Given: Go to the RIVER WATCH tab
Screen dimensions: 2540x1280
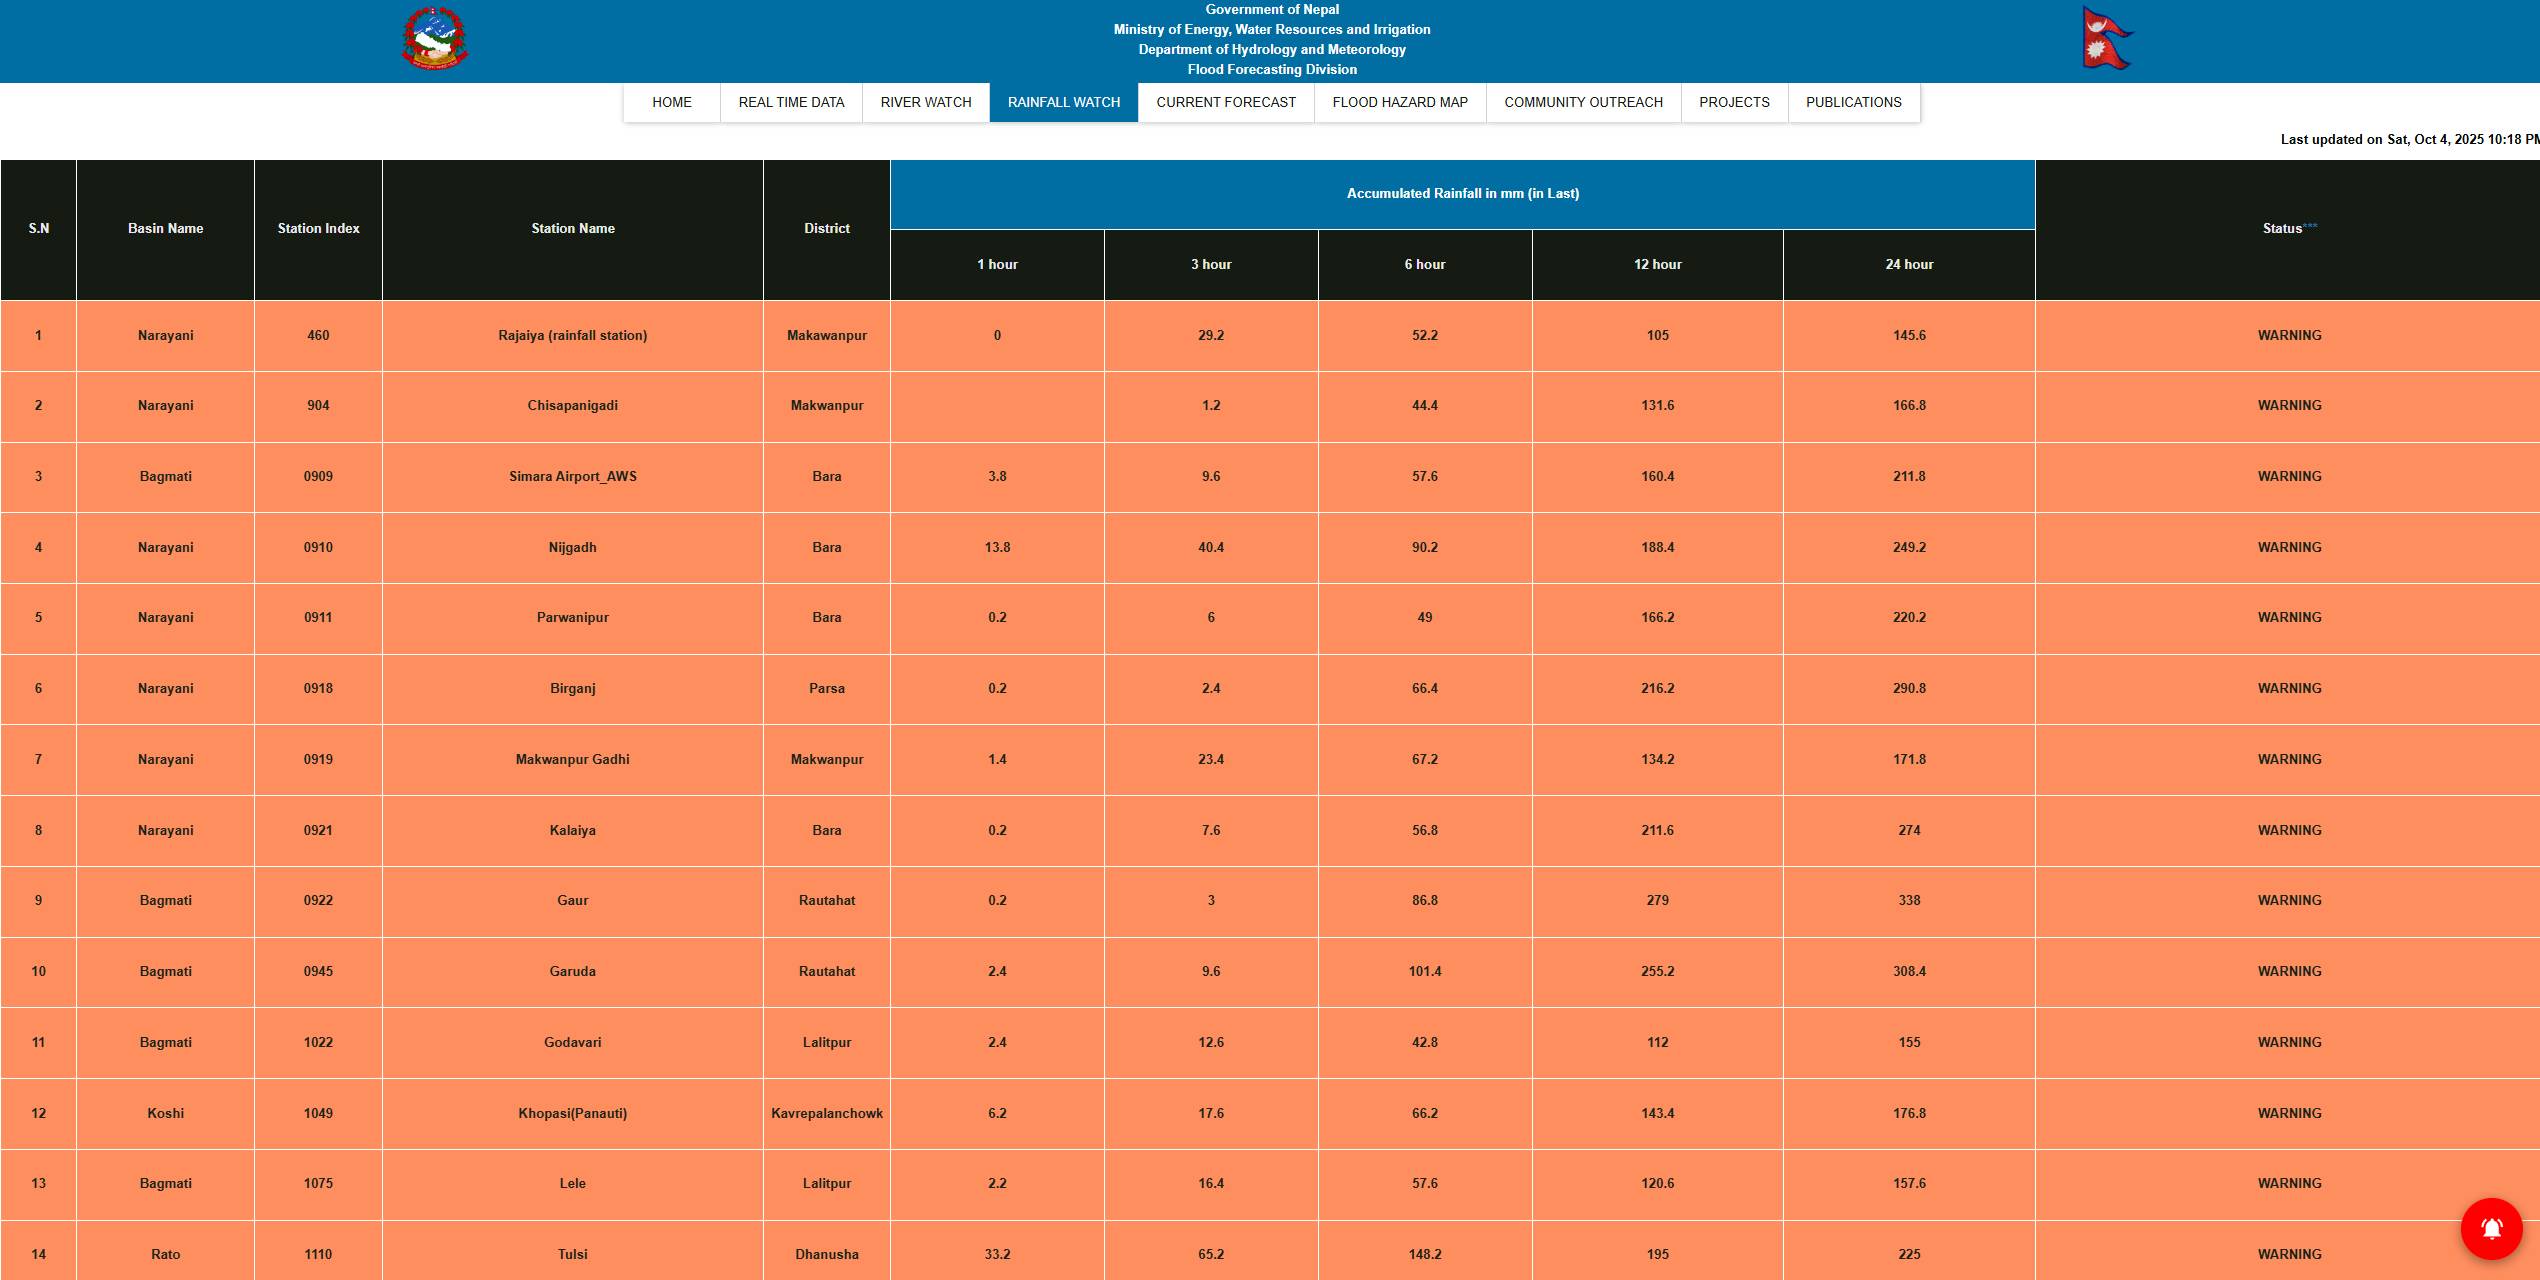Looking at the screenshot, I should pos(925,102).
